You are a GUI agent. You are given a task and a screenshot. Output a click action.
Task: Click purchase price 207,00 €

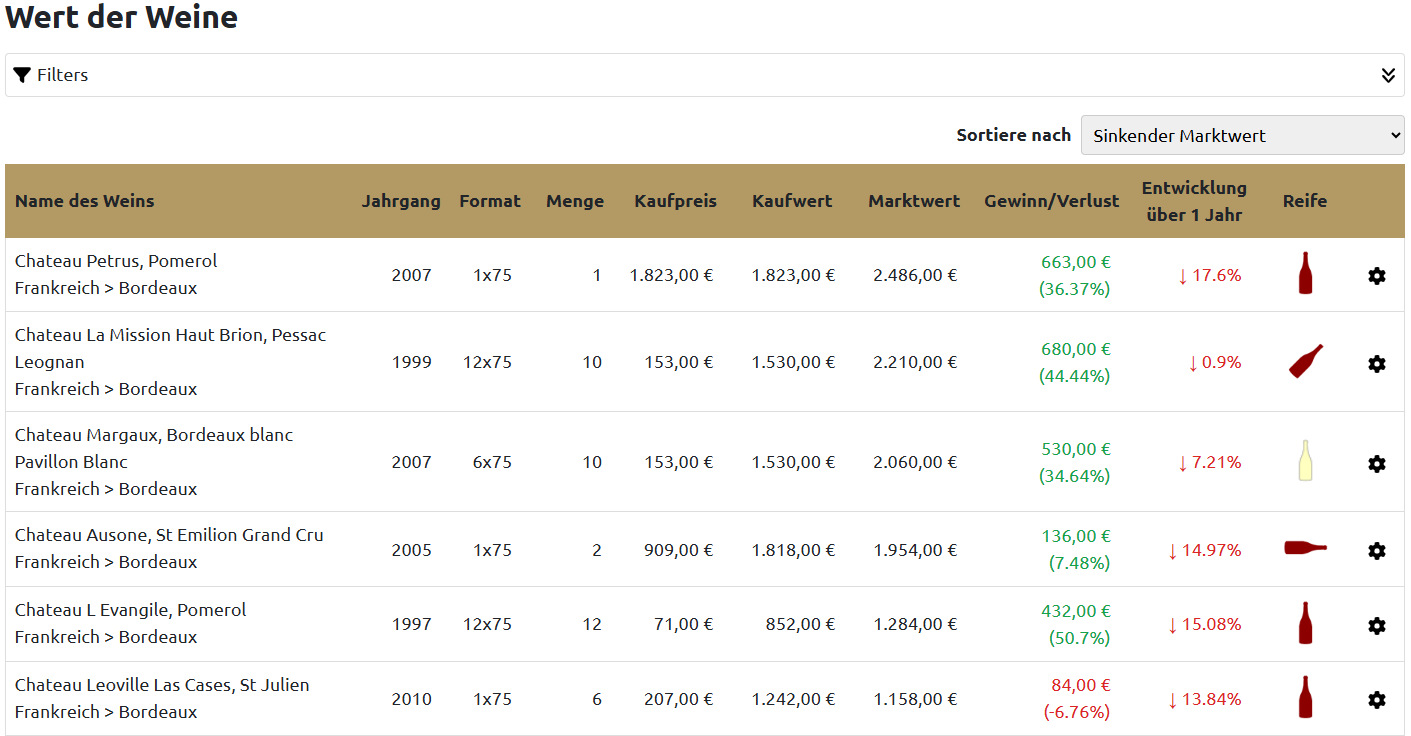click(x=679, y=699)
